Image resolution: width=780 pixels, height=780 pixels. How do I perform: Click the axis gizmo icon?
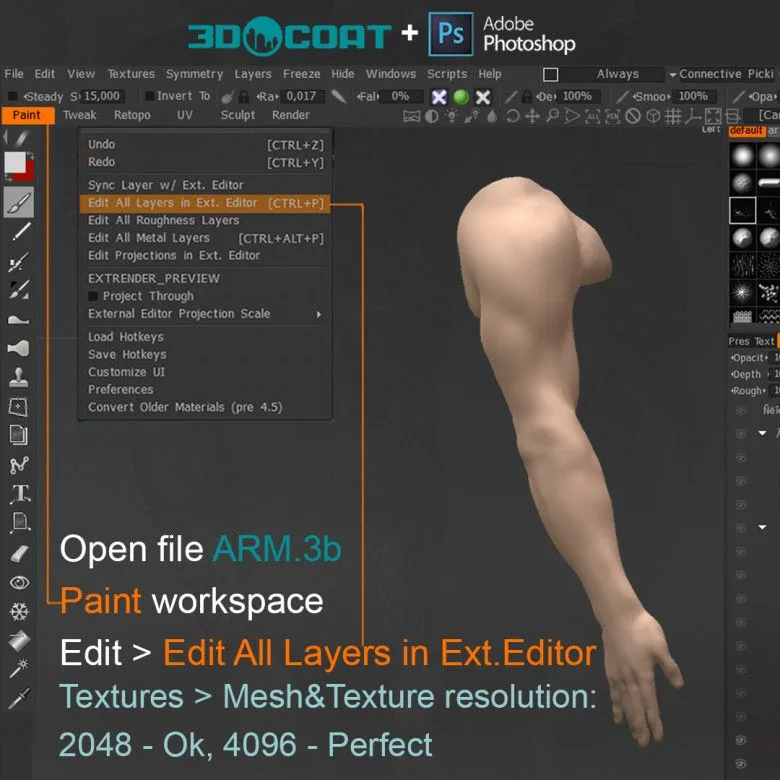click(x=693, y=116)
